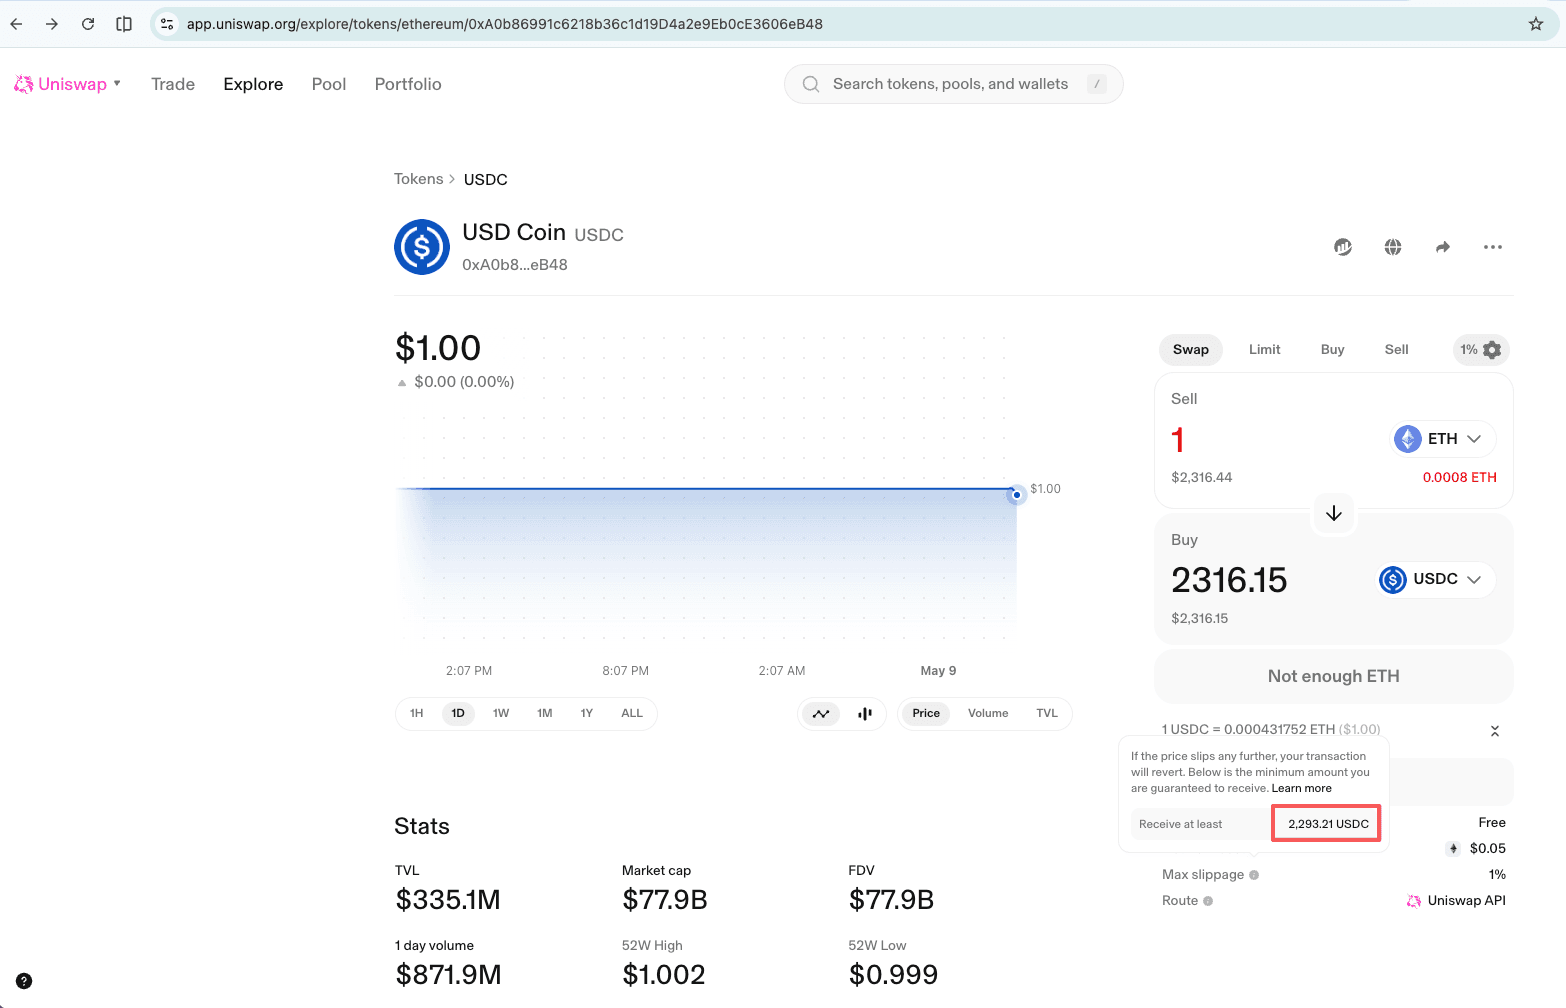This screenshot has width=1566, height=1008.
Task: Click the Uniswap unicorn logo
Action: (x=23, y=85)
